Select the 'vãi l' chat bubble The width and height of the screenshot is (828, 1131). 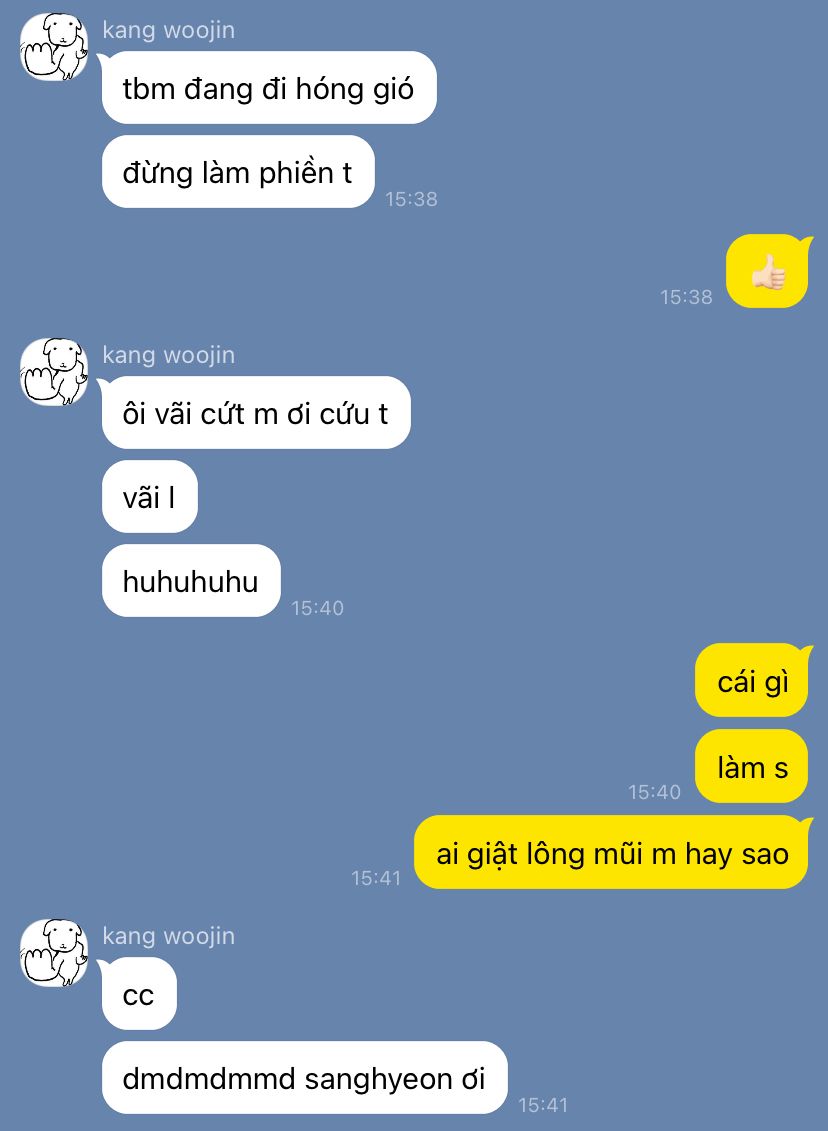(149, 496)
